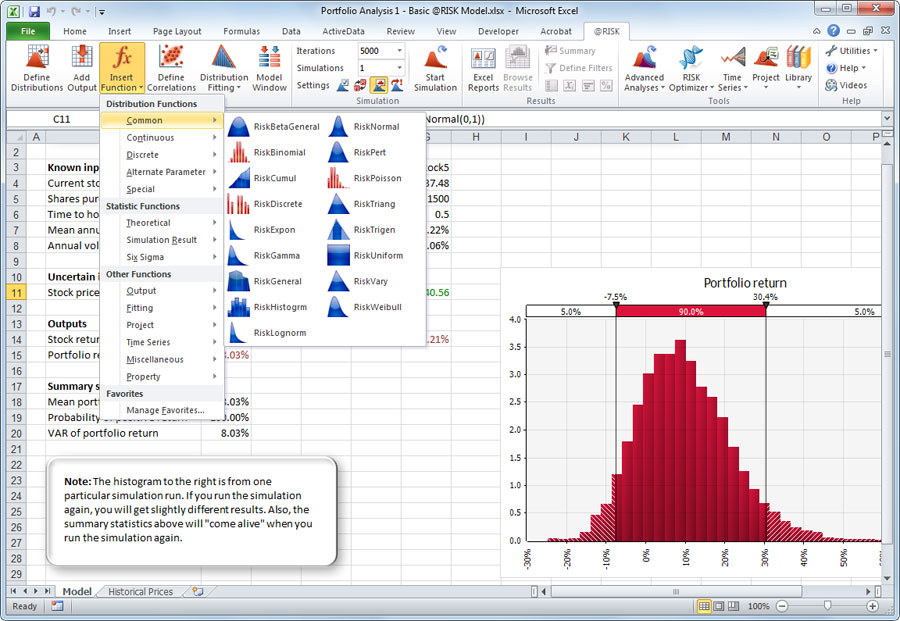Open the Project tool in the ribbon
The image size is (900, 621).
point(766,68)
